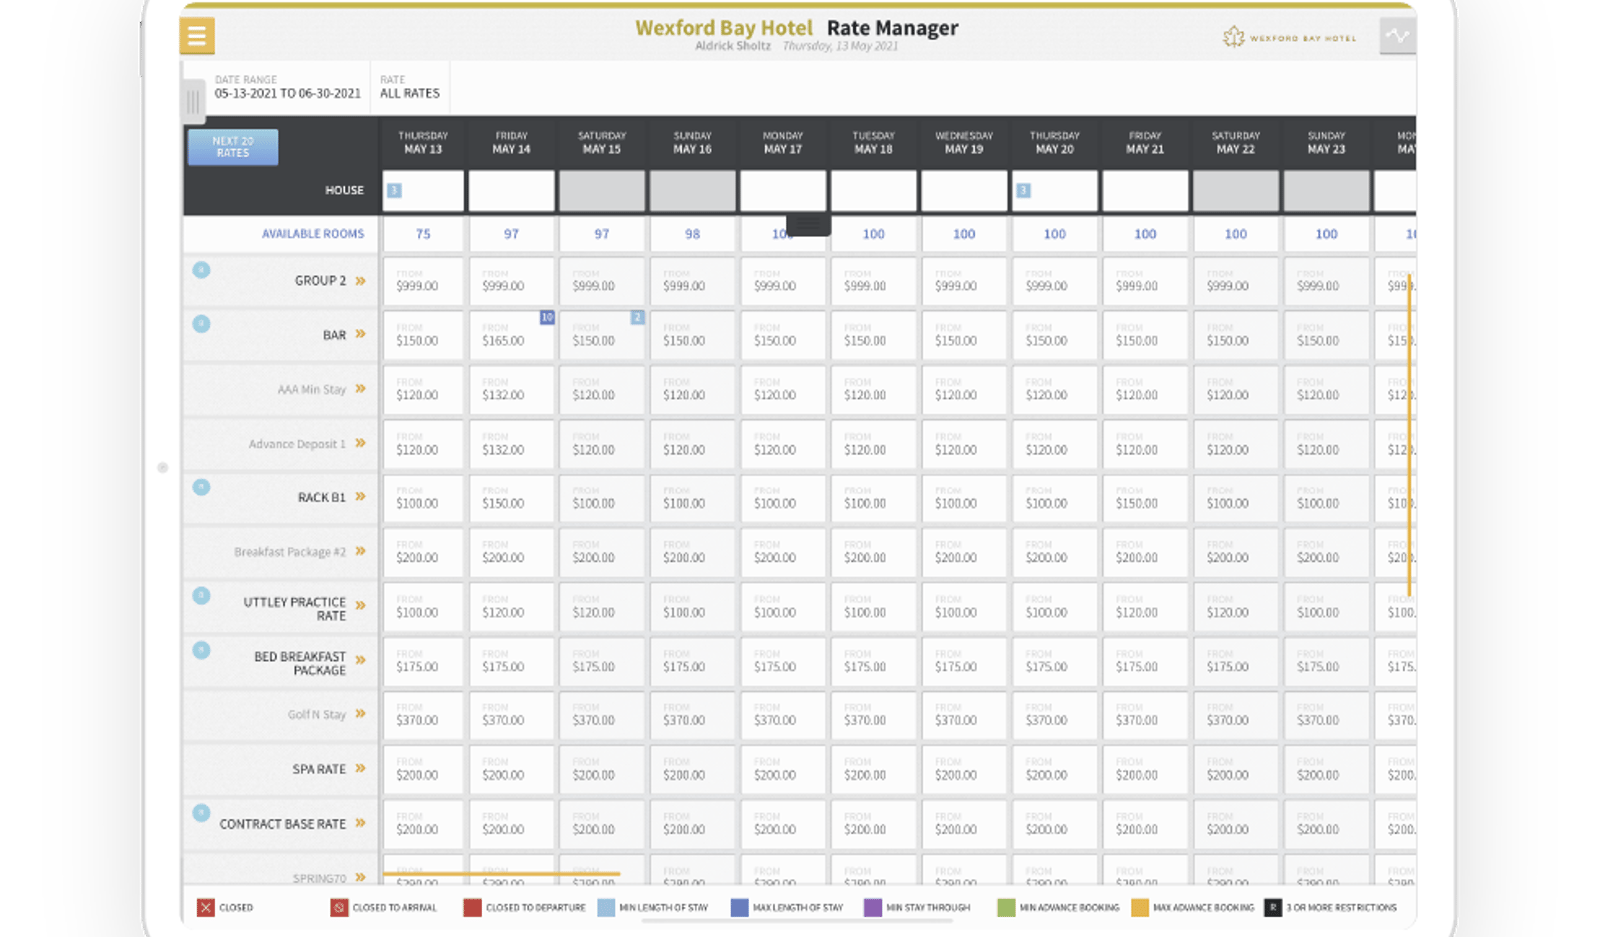Select the Monday May 17 column header
The image size is (1600, 937).
point(783,142)
